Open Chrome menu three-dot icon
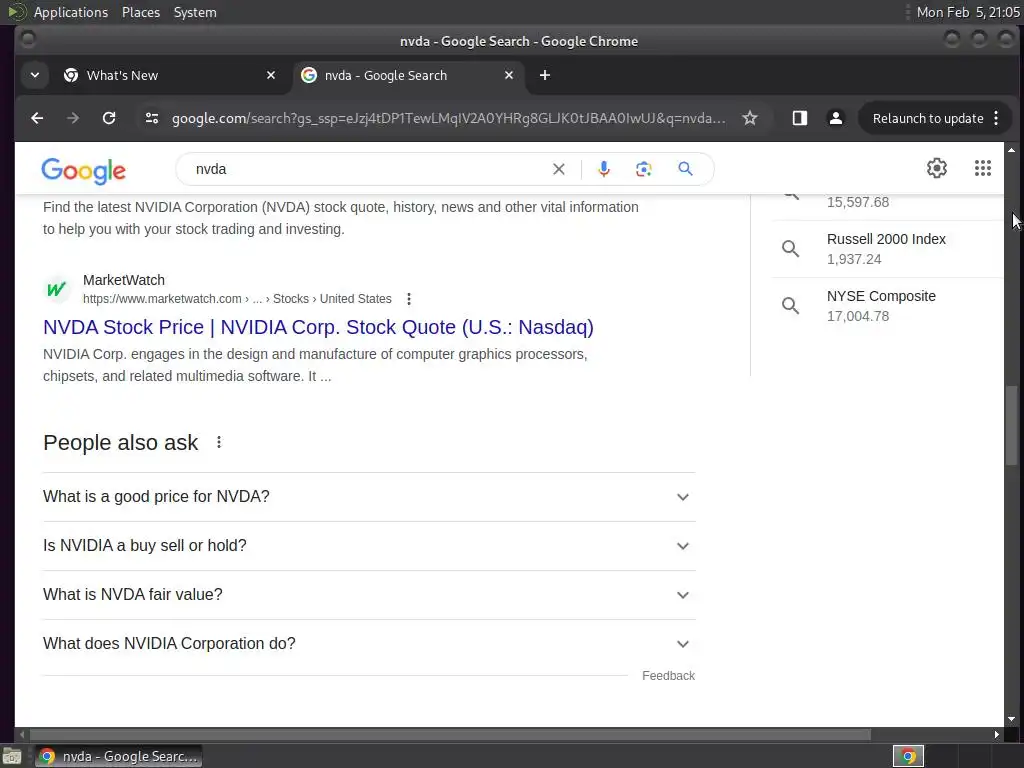The image size is (1024, 768). 996,118
